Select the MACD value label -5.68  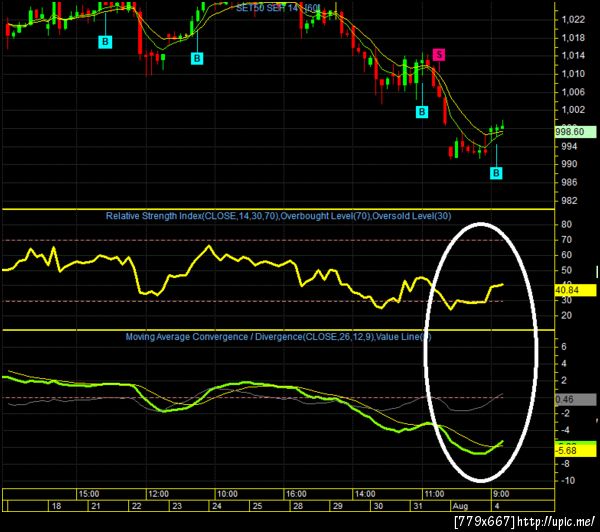click(575, 450)
